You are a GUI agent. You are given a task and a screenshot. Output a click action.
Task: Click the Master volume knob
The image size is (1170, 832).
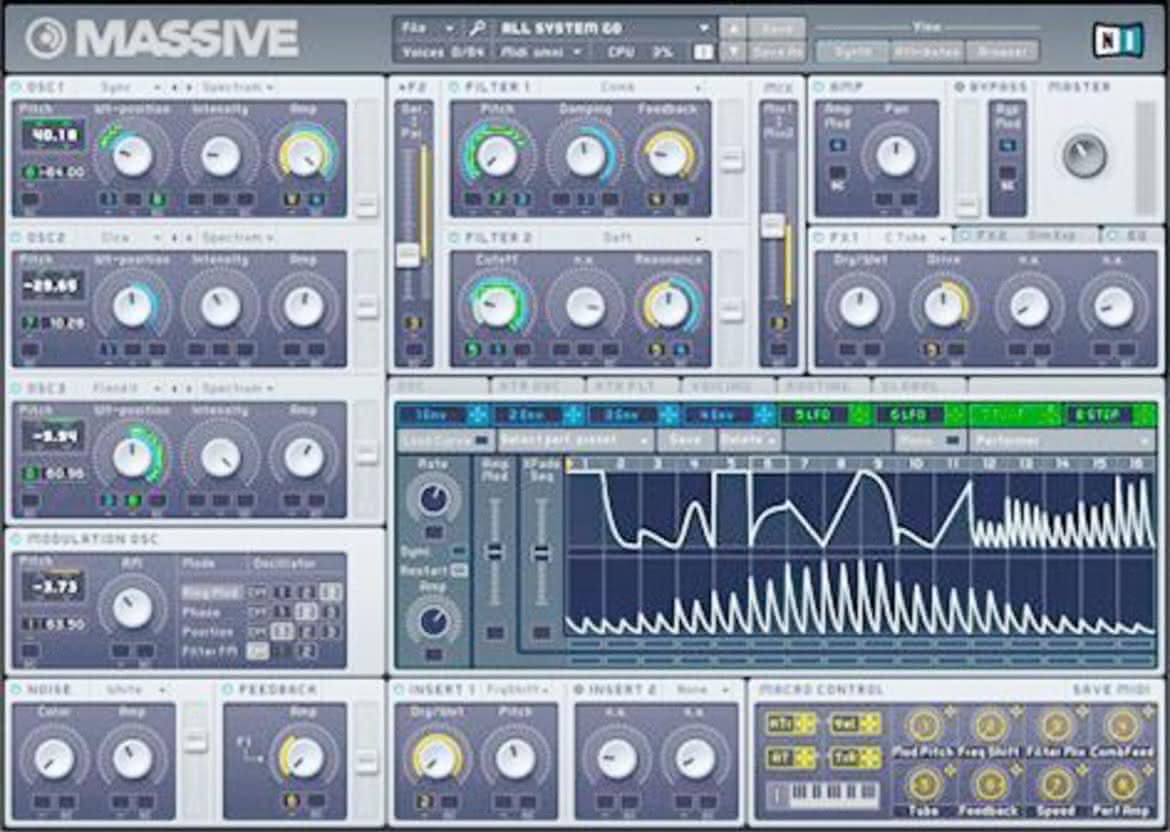coord(1083,155)
